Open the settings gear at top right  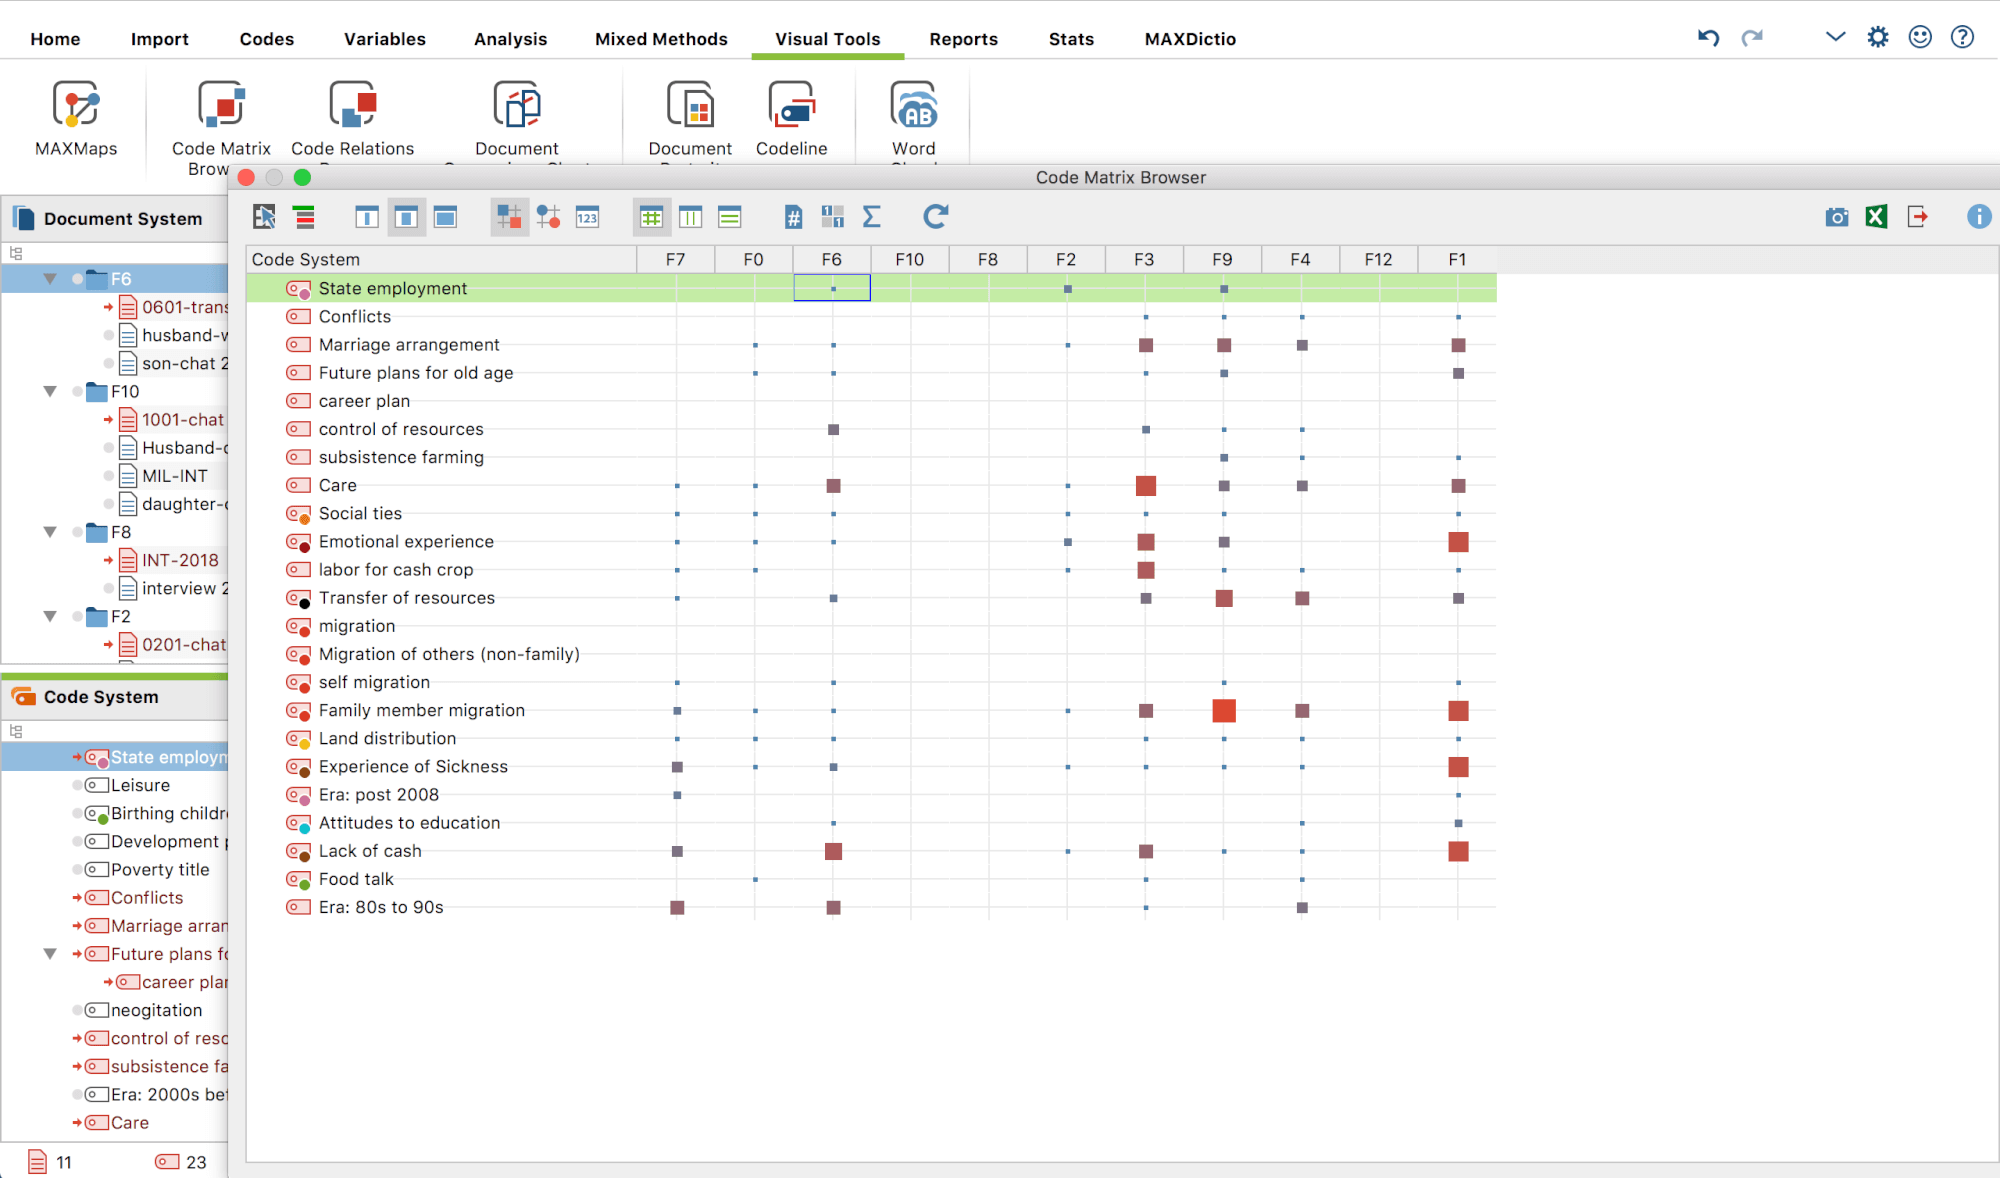1878,37
